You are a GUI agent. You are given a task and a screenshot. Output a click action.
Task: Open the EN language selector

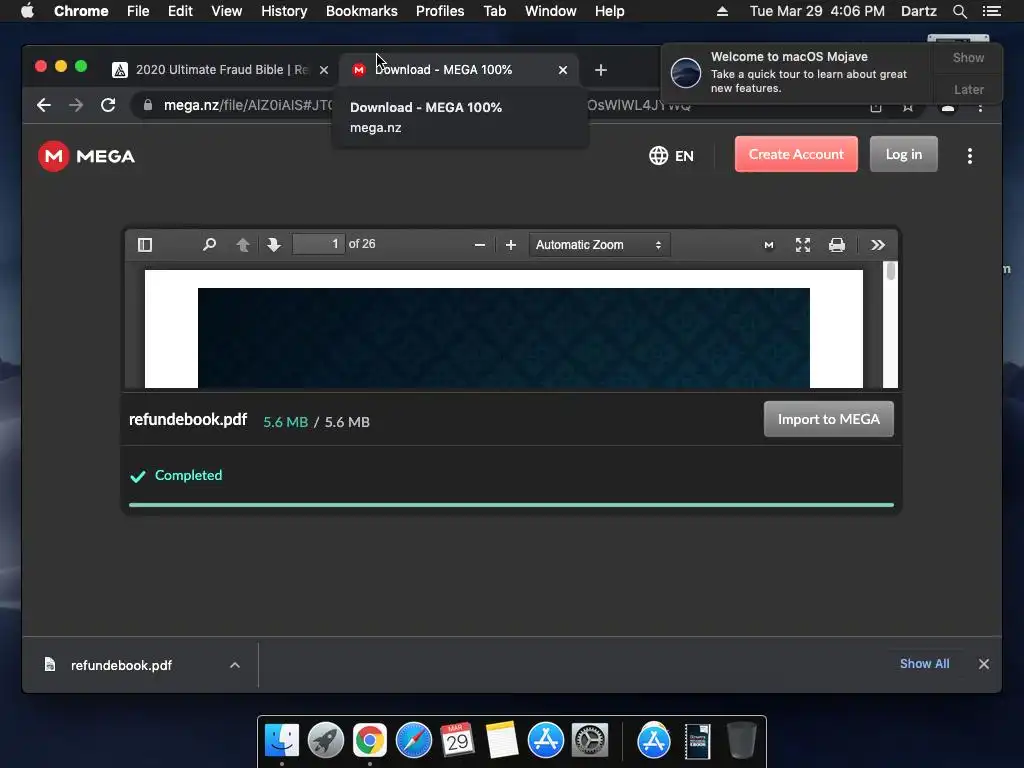click(x=671, y=155)
